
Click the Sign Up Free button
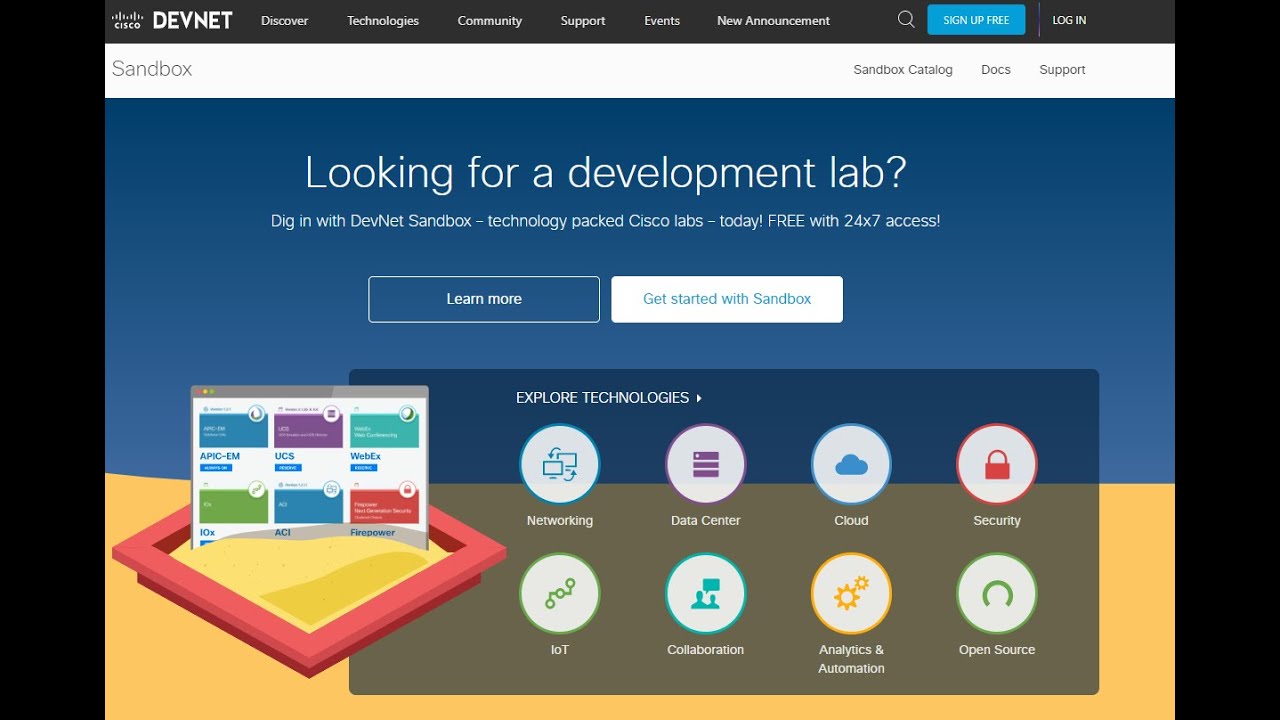tap(976, 20)
